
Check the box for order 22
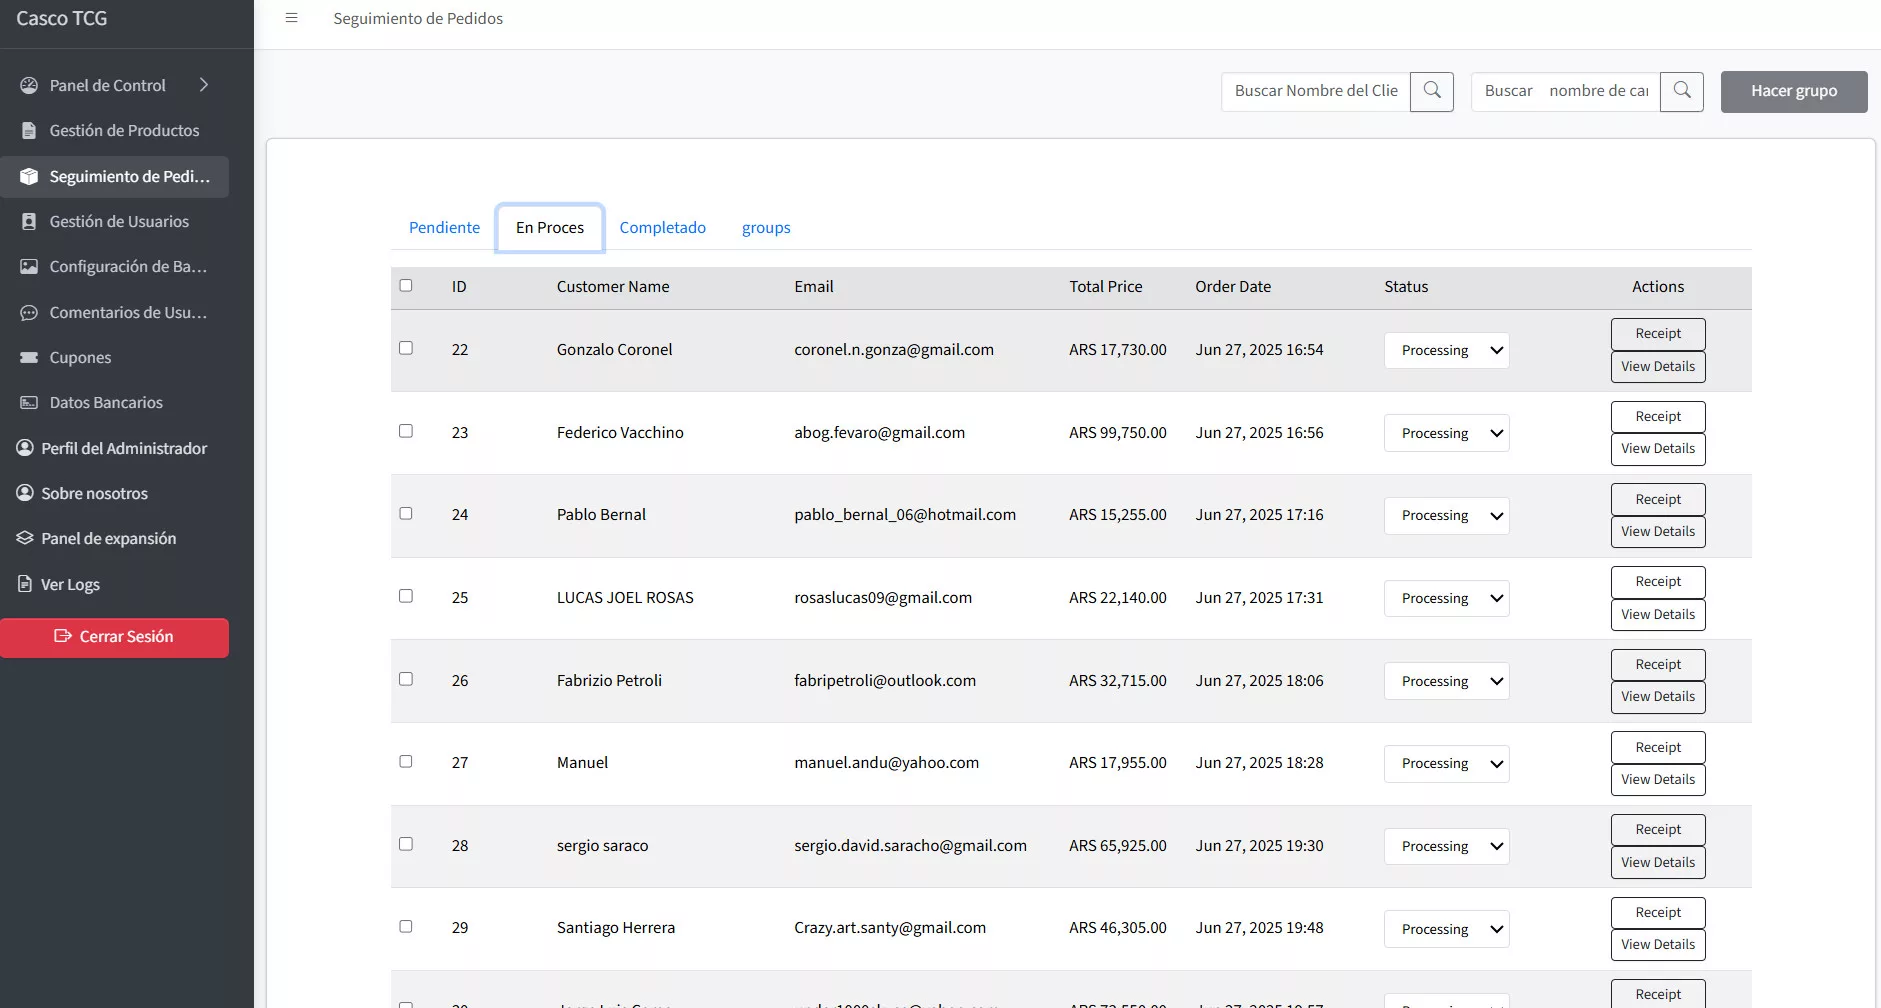coord(406,348)
